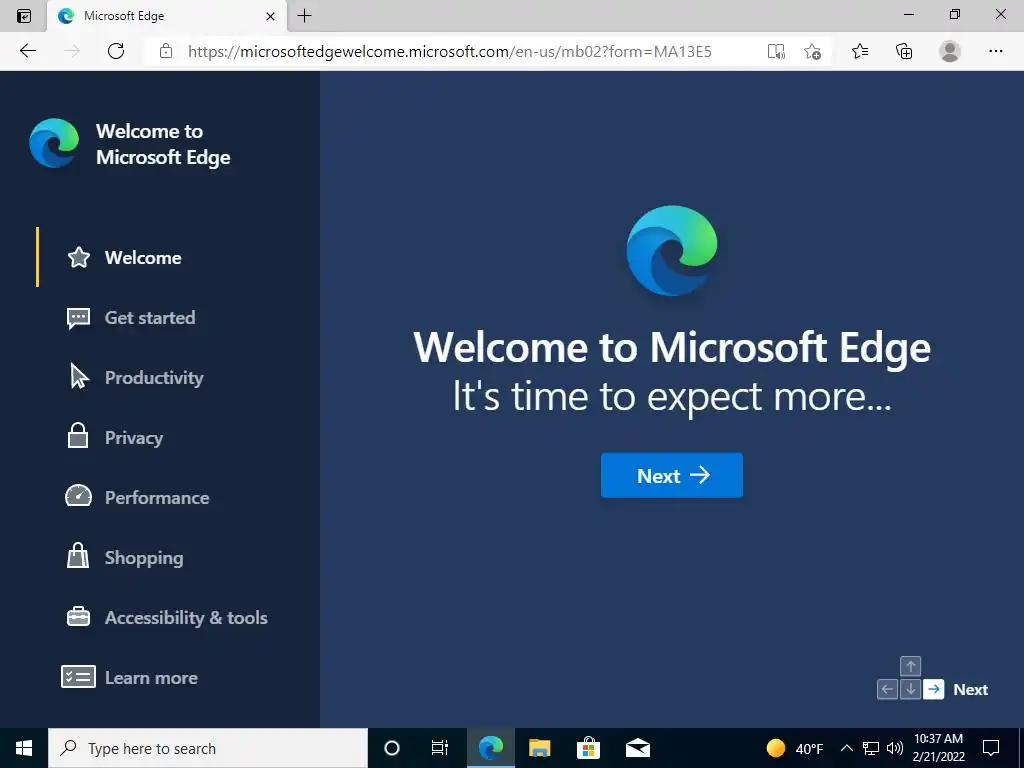Select the Microsoft Edge tab
The width and height of the screenshot is (1024, 768).
point(167,16)
